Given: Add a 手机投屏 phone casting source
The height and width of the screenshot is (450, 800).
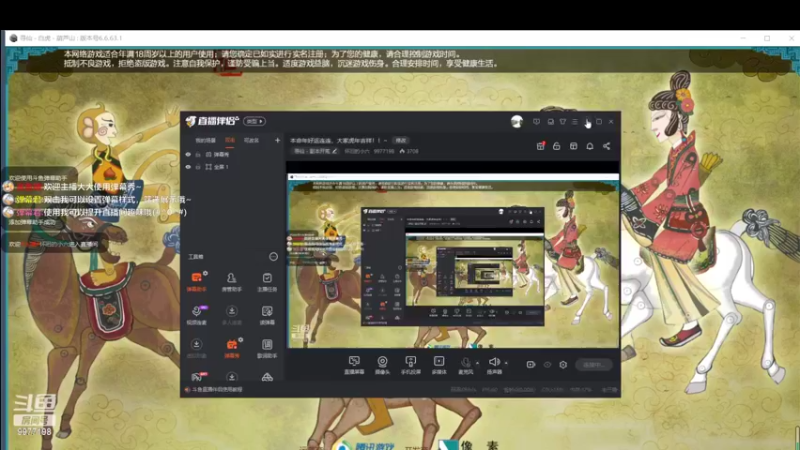Looking at the screenshot, I should pos(411,365).
